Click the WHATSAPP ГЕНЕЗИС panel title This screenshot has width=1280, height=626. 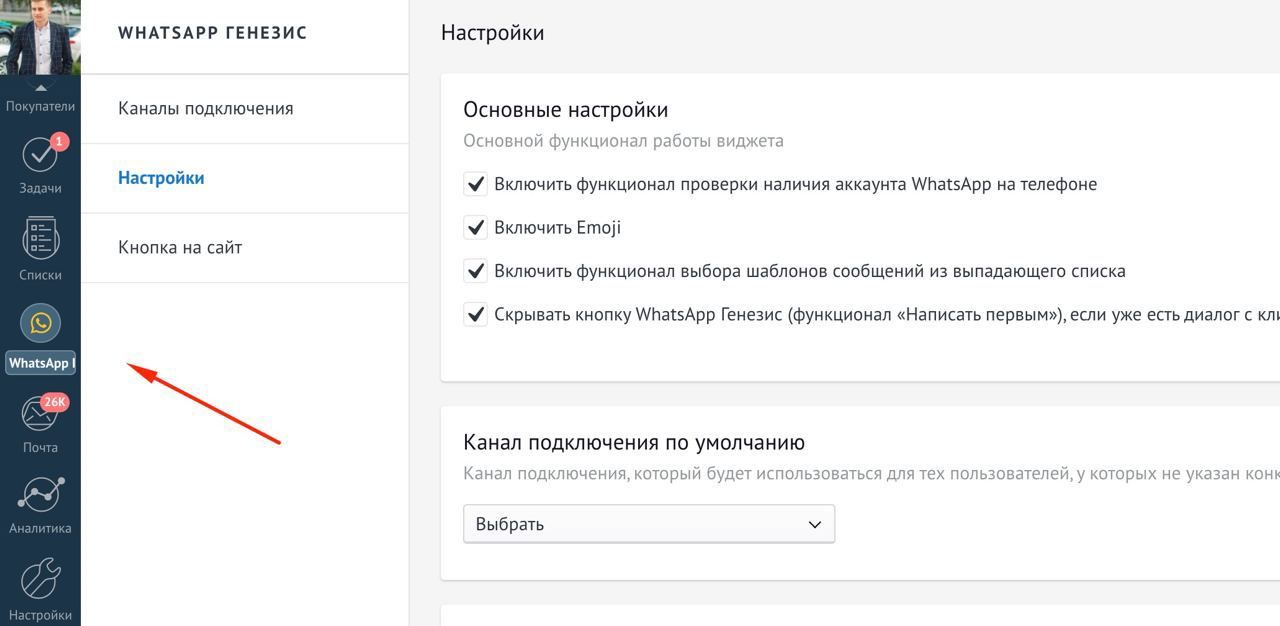(212, 33)
